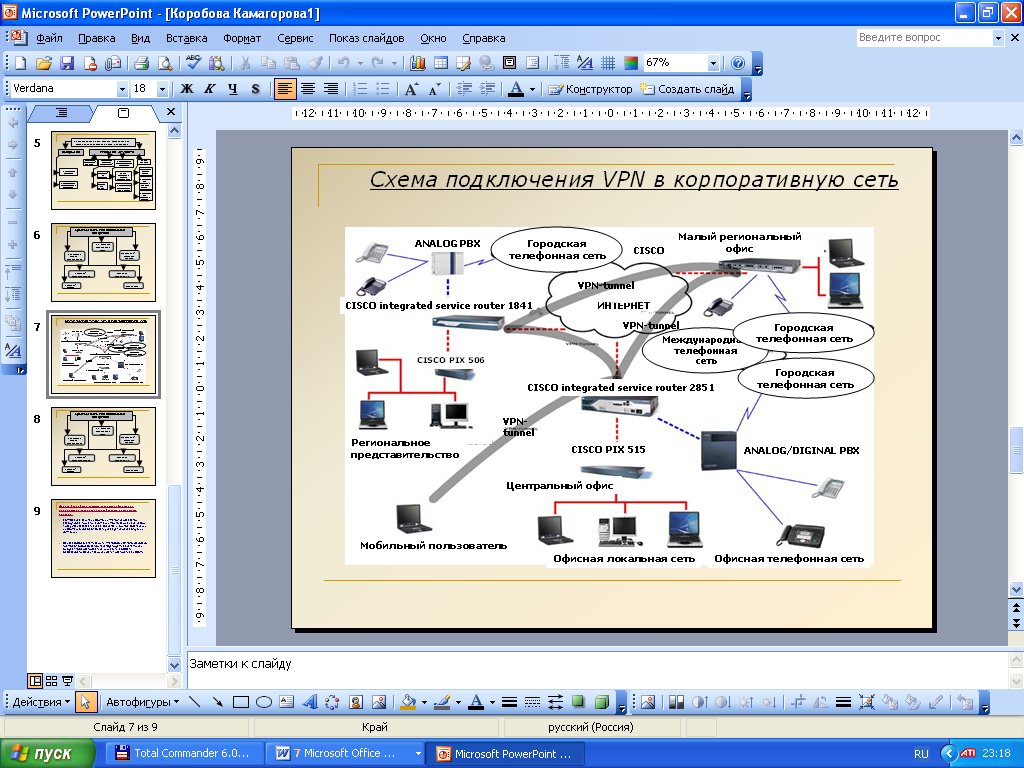Insert a text box from drawing toolbar

tap(287, 702)
